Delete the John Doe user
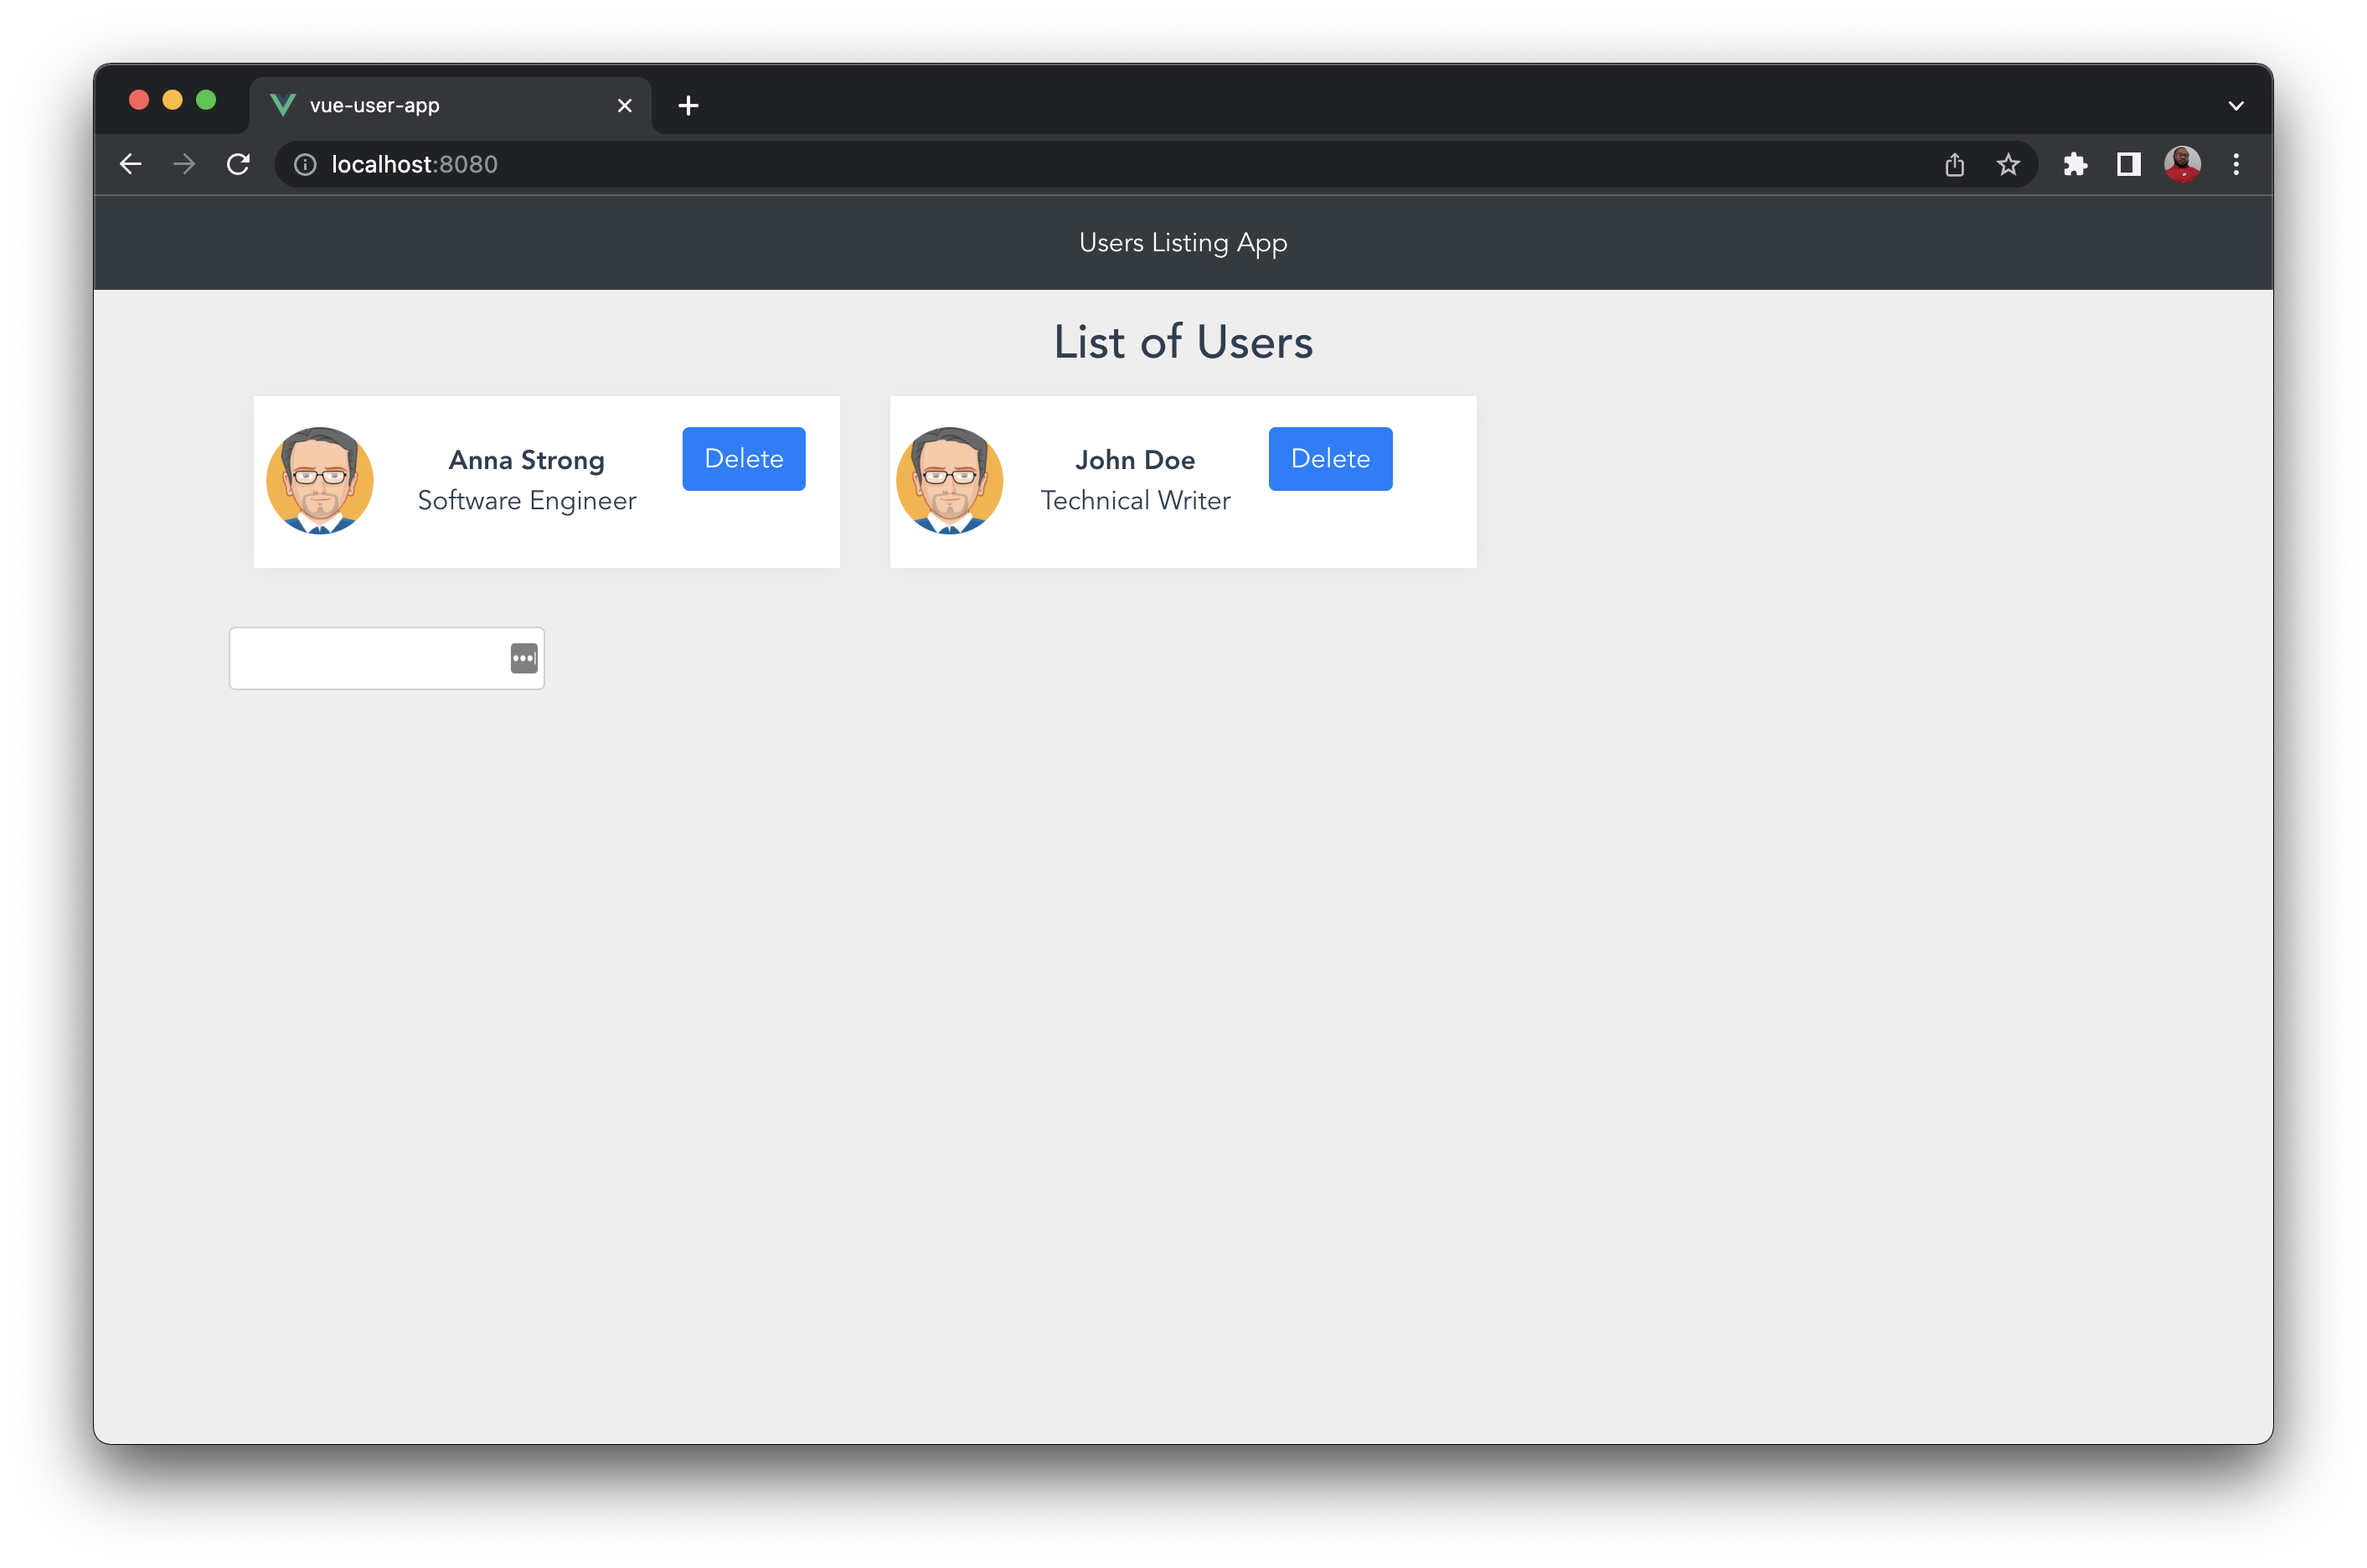 coord(1329,459)
